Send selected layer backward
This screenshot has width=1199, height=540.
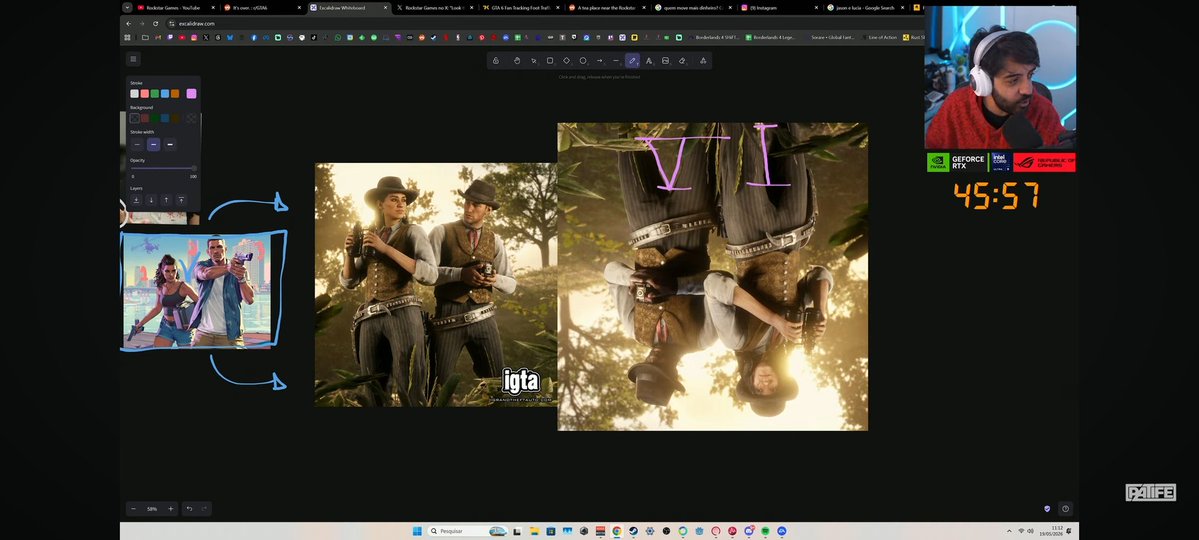click(x=151, y=200)
